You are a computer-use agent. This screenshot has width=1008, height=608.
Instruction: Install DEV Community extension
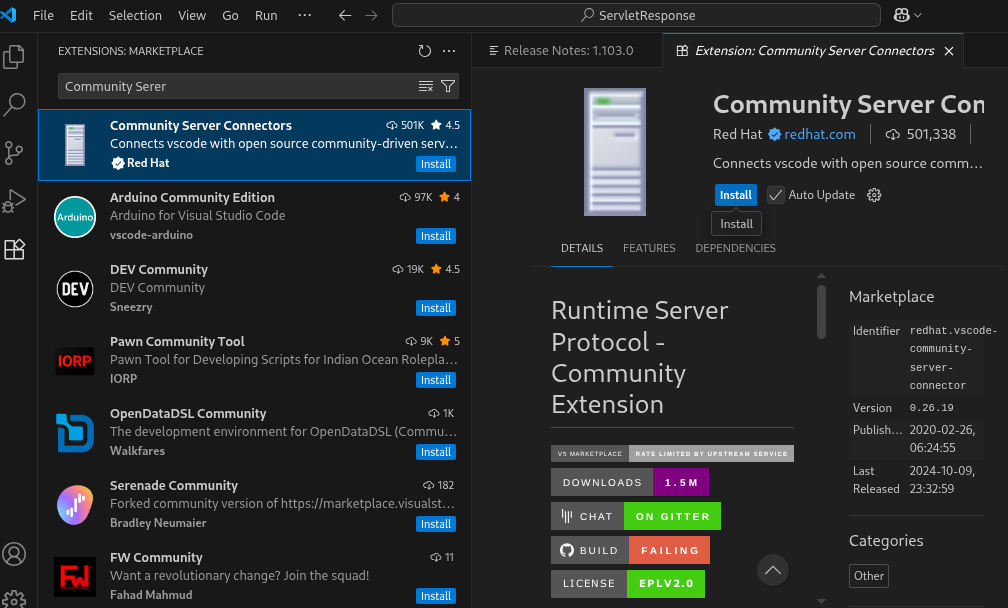click(436, 308)
